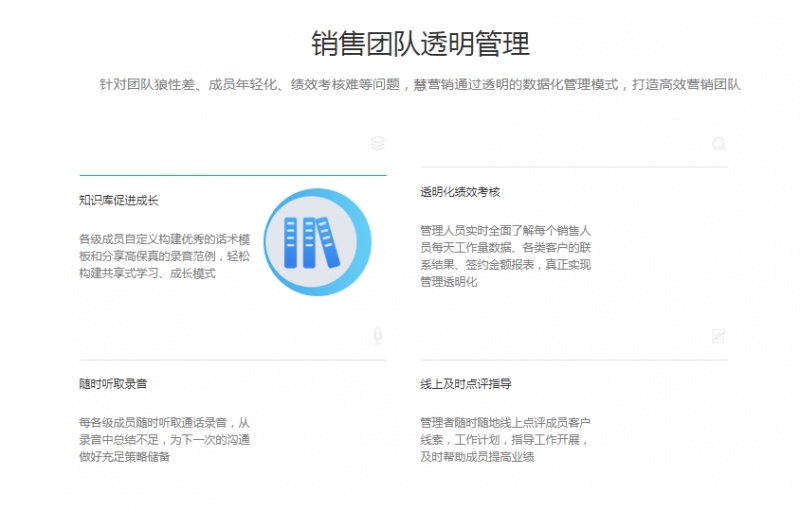This screenshot has height=511, width=800.
Task: Click the description starting 各级成员自定义构建
Action: [164, 256]
